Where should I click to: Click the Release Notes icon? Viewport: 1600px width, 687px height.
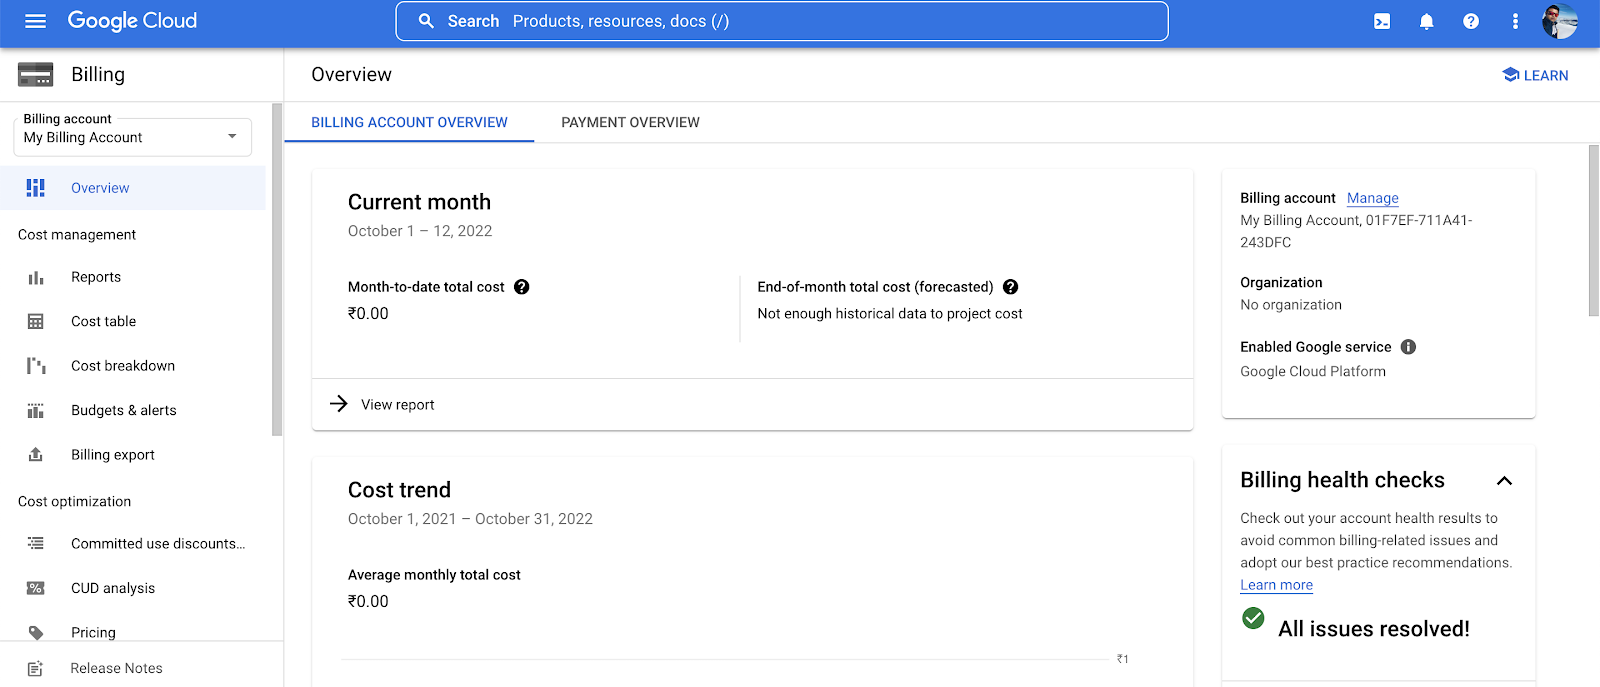pos(36,669)
